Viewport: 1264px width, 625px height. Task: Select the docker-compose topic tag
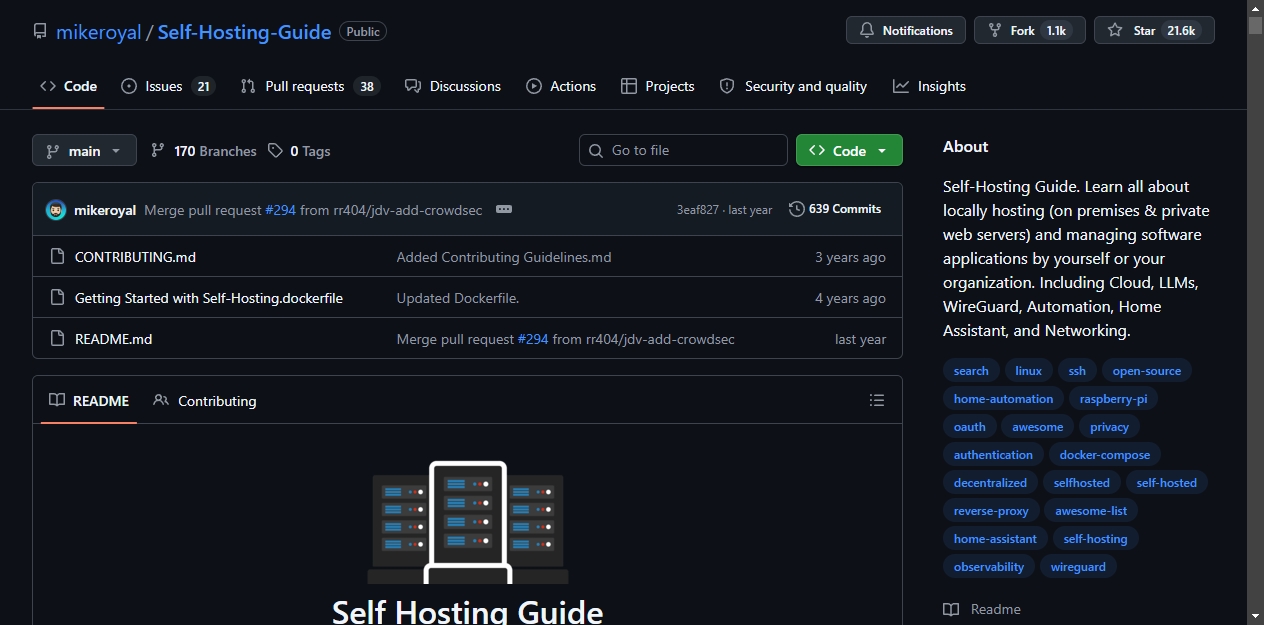pyautogui.click(x=1105, y=455)
